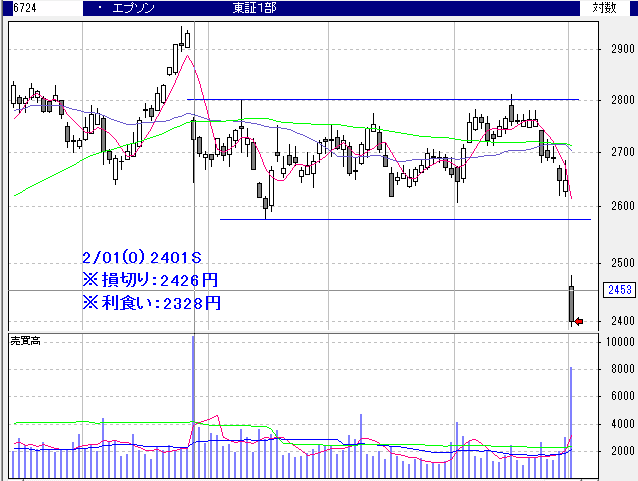638x481 pixels.
Task: Select the upper resistance line at 2800
Action: [x=380, y=100]
